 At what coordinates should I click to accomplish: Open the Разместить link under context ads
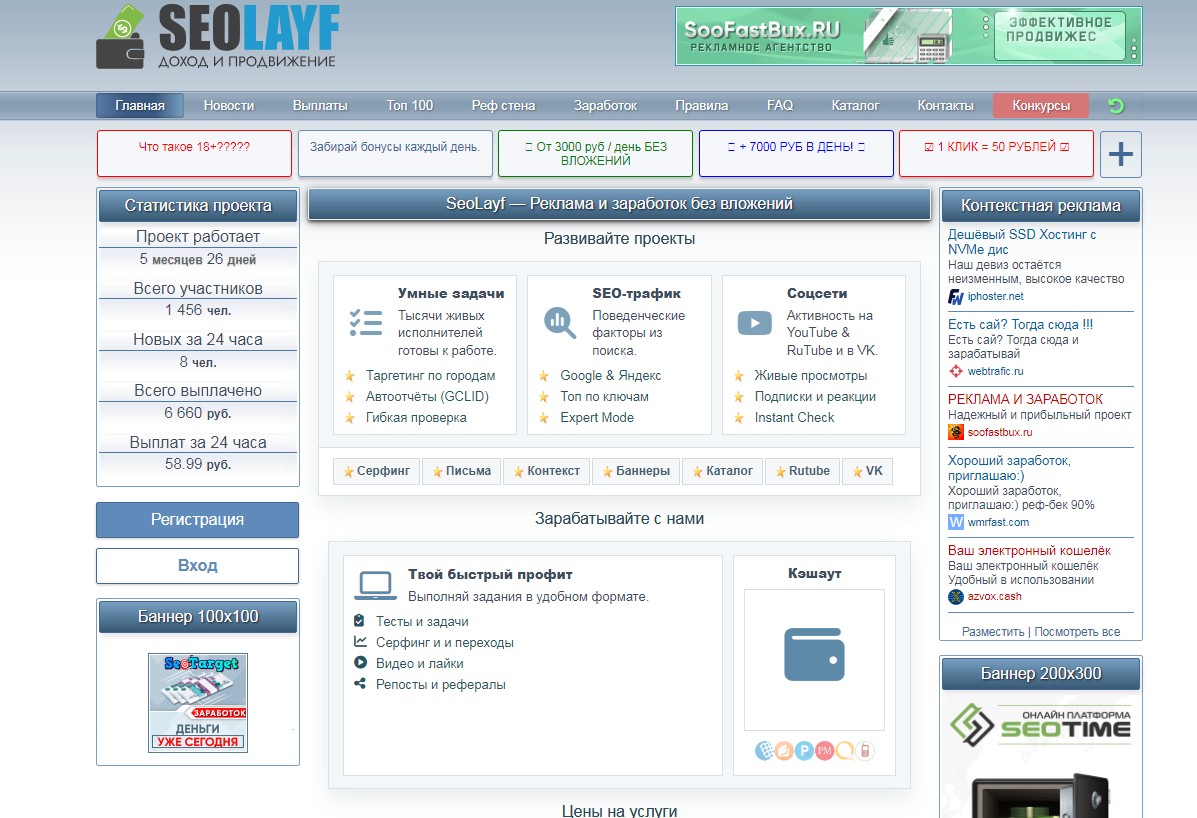click(x=992, y=632)
